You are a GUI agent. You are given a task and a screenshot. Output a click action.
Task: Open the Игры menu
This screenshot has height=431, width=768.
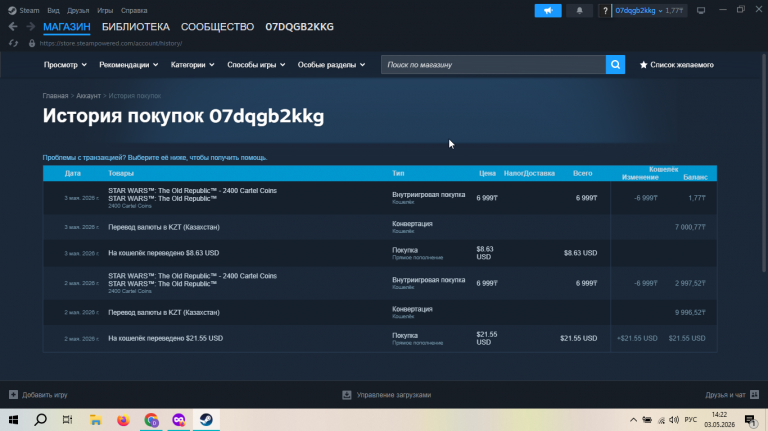pyautogui.click(x=105, y=10)
